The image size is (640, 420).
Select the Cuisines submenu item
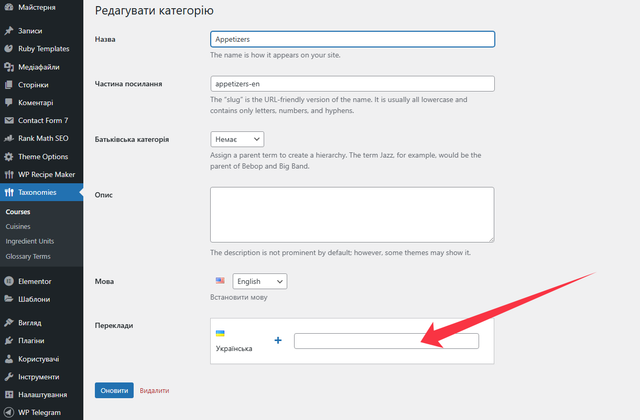click(18, 227)
